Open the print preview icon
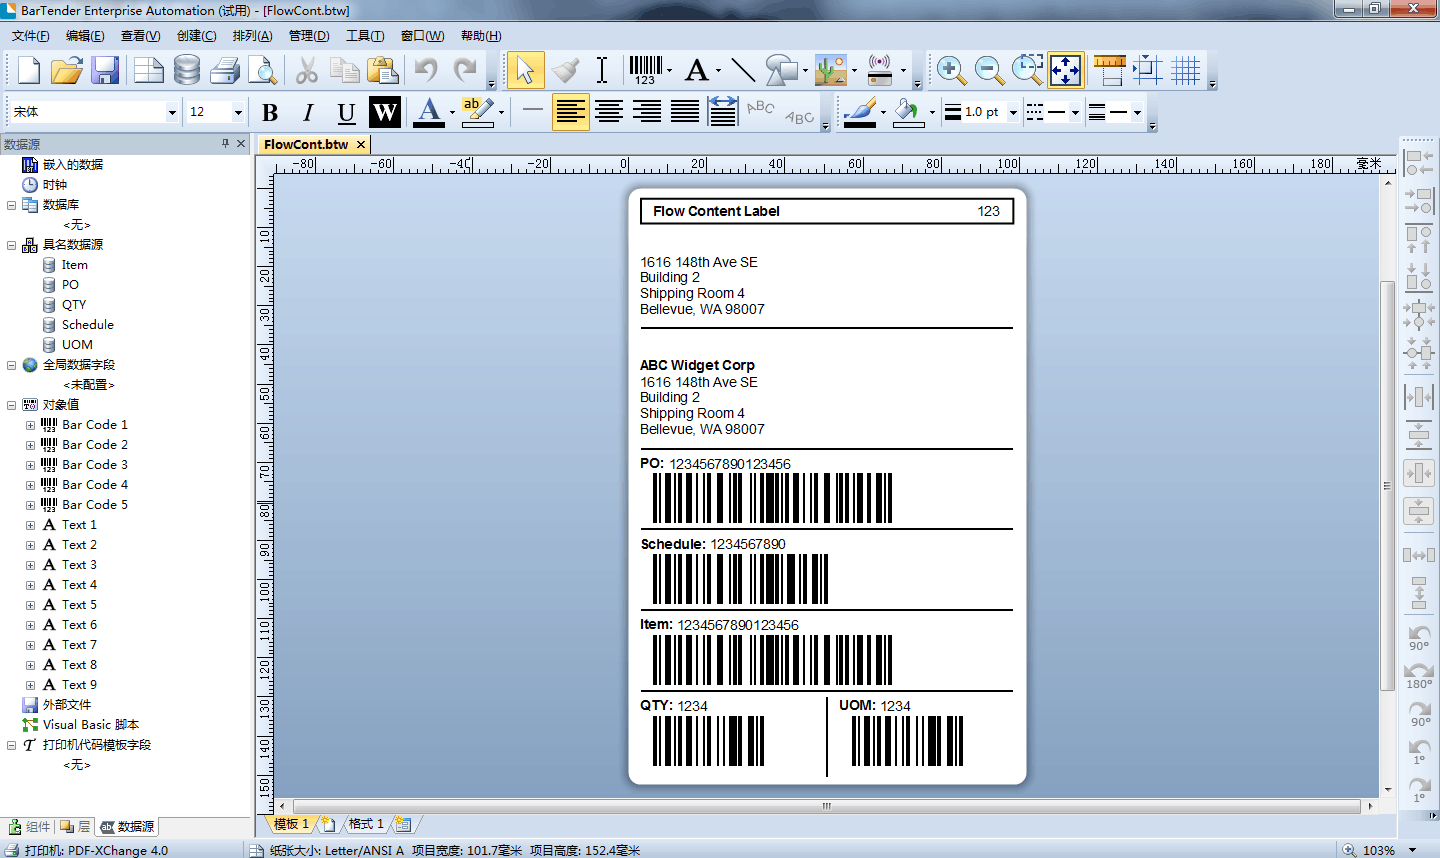 [262, 70]
